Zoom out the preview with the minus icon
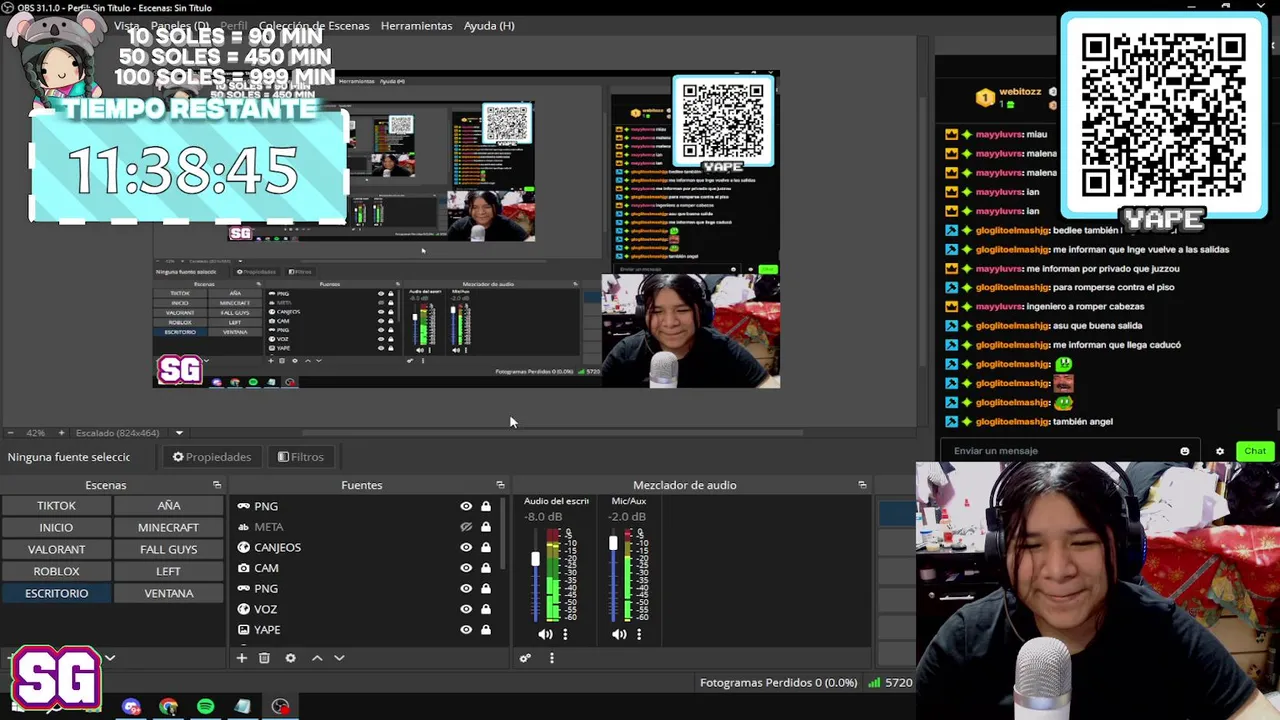 11,433
